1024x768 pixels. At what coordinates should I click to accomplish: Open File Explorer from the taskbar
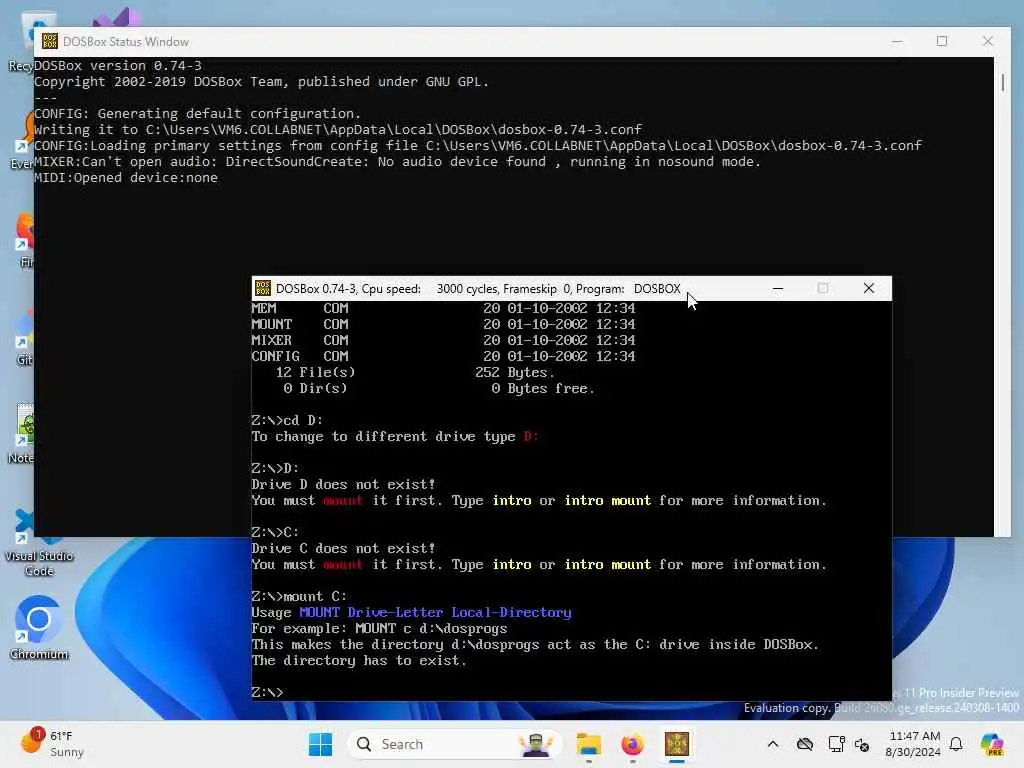[x=588, y=744]
